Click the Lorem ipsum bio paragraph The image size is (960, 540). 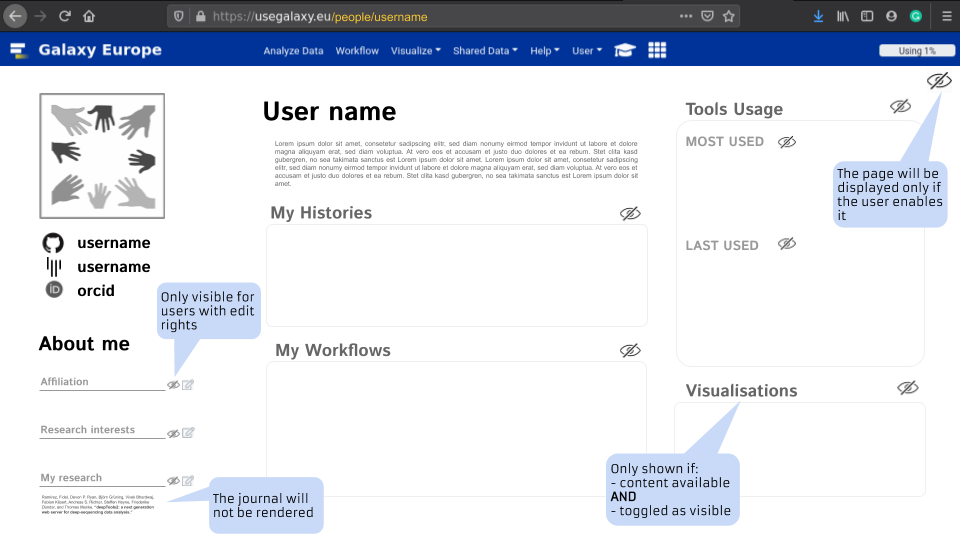(x=456, y=163)
